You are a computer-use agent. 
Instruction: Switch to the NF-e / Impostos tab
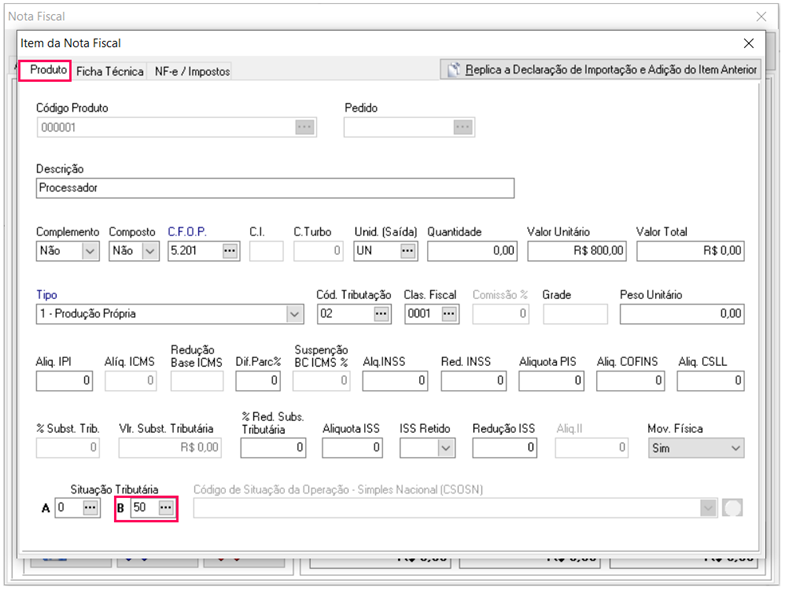click(x=192, y=71)
